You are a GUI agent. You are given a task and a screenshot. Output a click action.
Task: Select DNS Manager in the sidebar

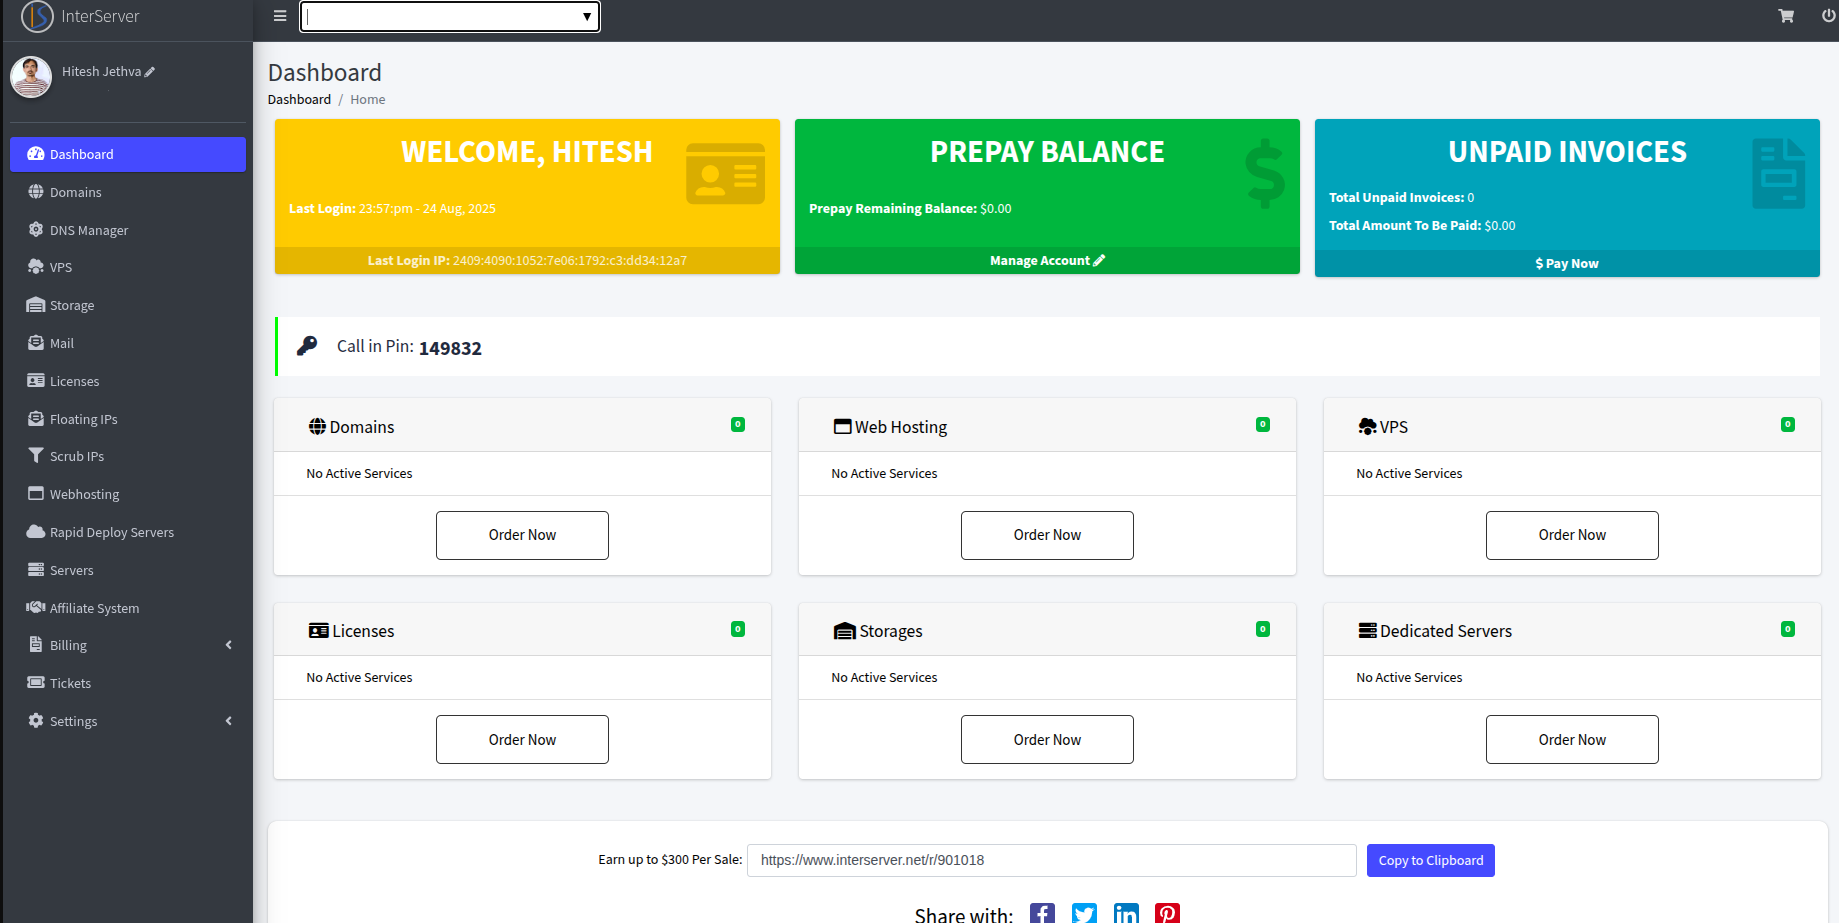(88, 230)
